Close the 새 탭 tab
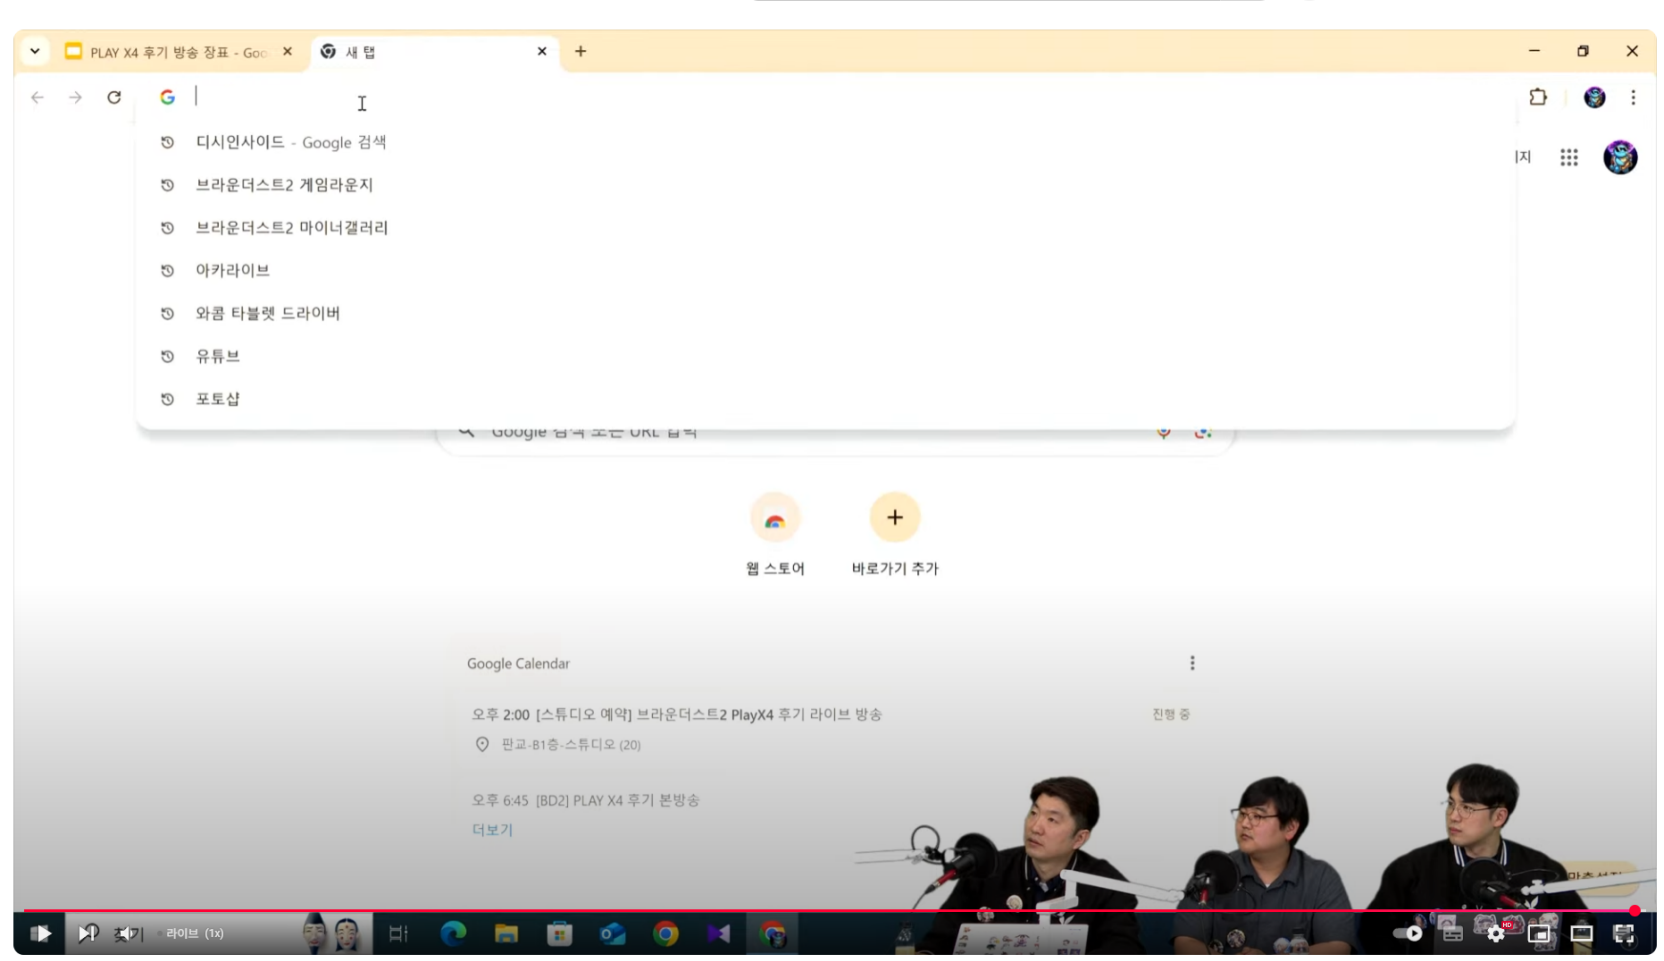 [x=542, y=51]
